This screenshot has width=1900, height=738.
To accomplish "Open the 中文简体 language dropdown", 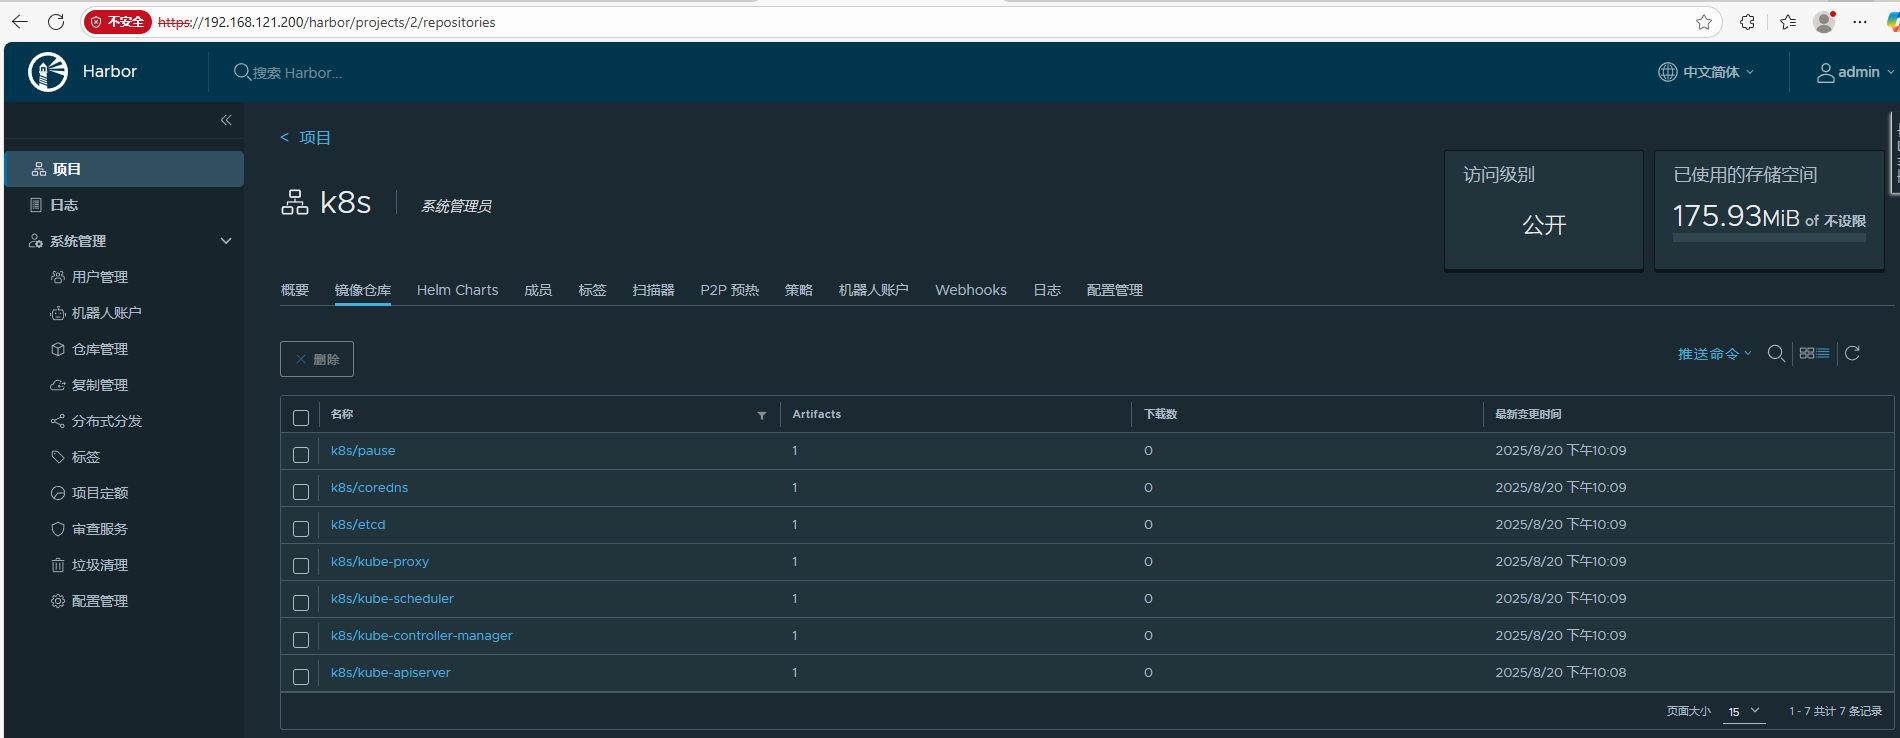I will coord(1706,72).
